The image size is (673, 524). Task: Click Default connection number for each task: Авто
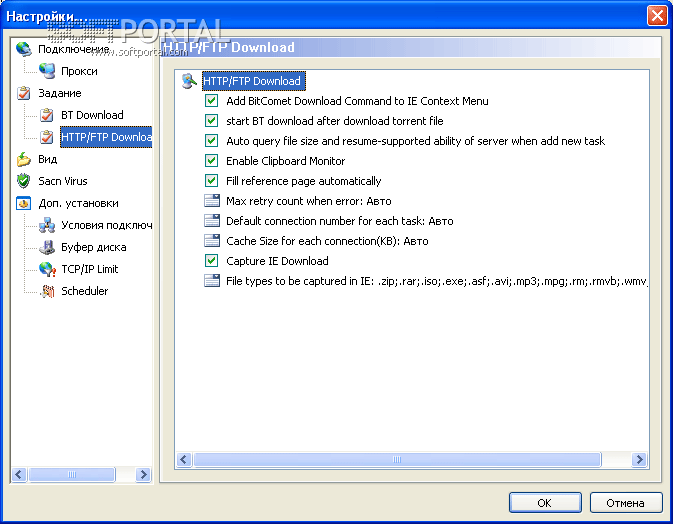point(340,221)
